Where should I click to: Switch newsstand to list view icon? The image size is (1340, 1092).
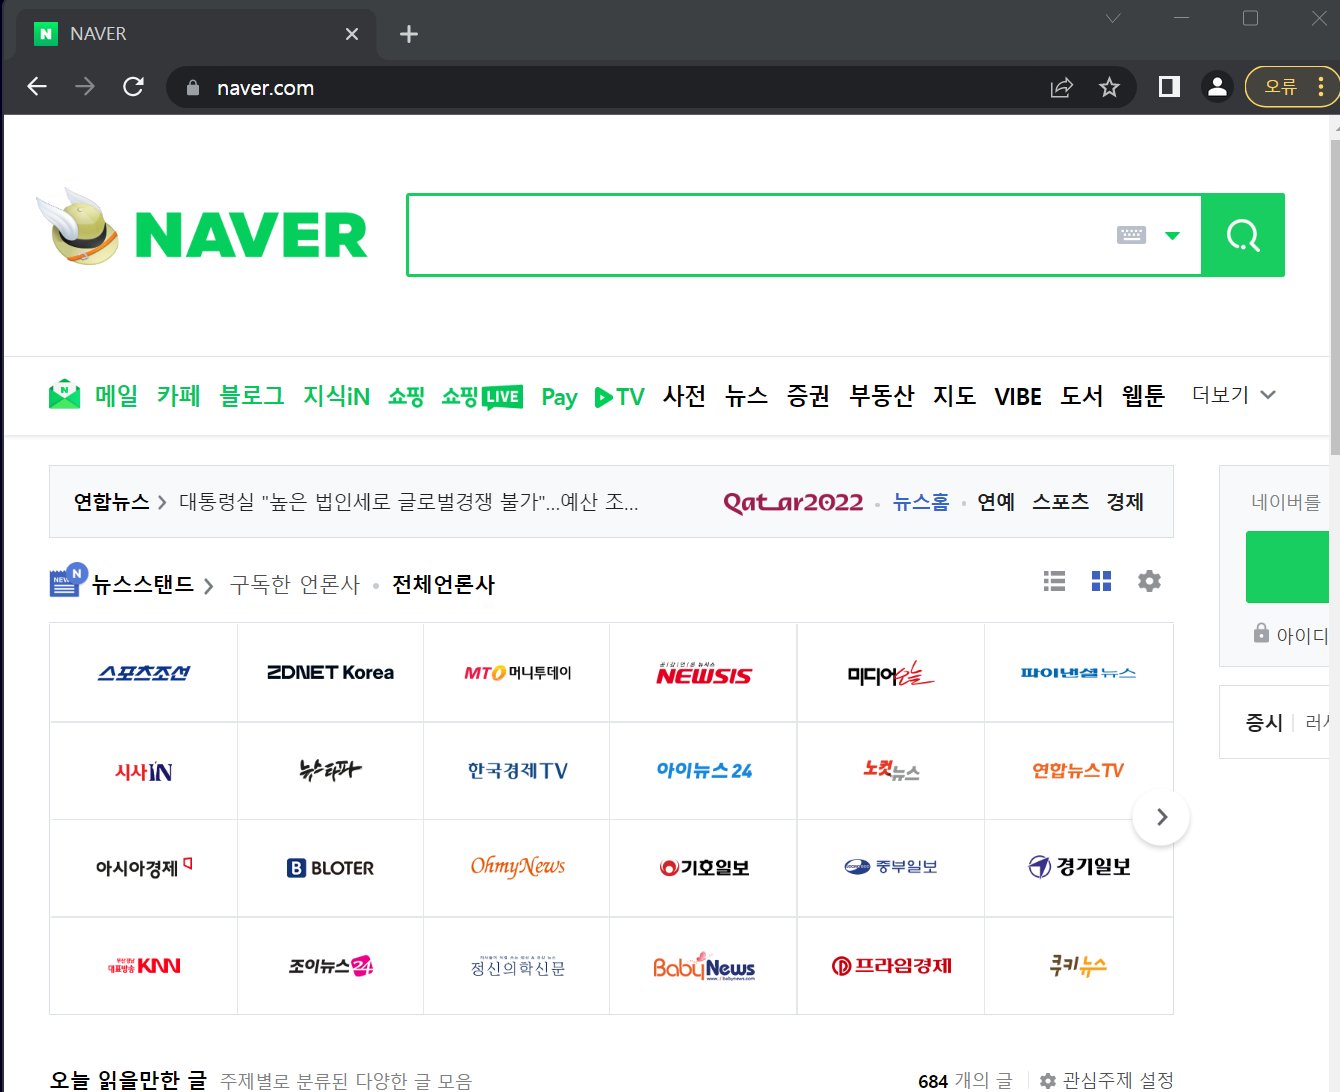pyautogui.click(x=1054, y=581)
